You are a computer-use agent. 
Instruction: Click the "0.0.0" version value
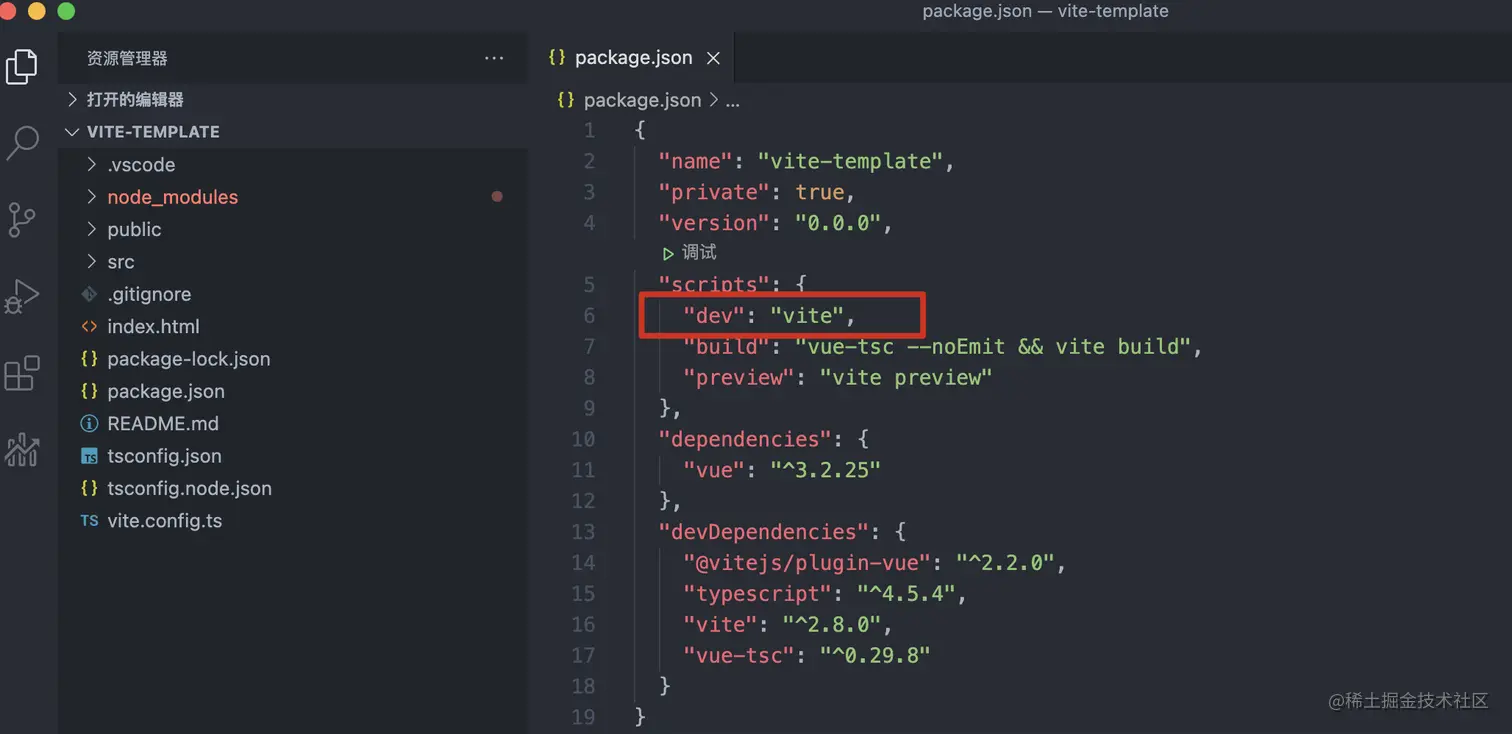click(x=837, y=223)
